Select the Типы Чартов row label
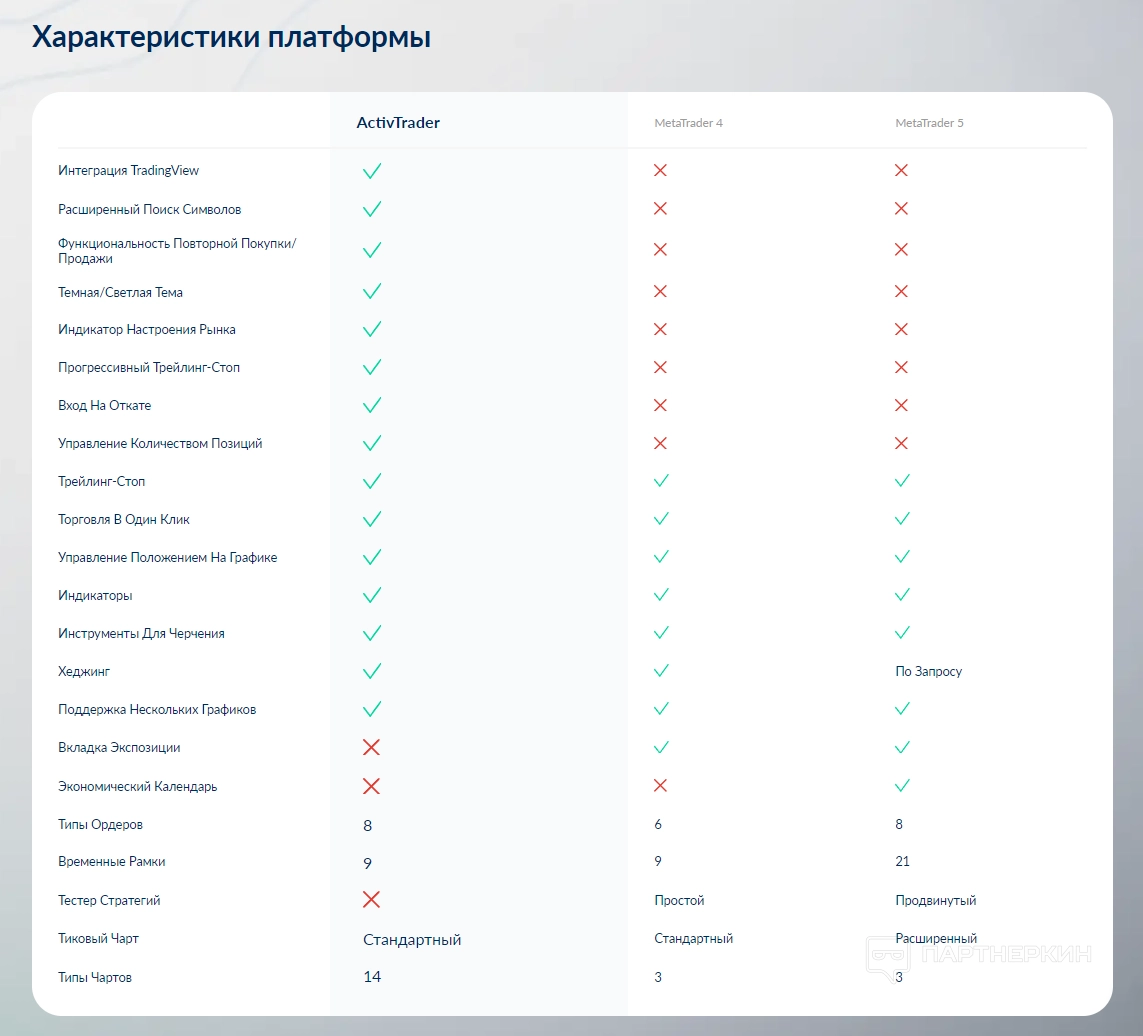Screen dimensions: 1143x1036 (x=95, y=978)
